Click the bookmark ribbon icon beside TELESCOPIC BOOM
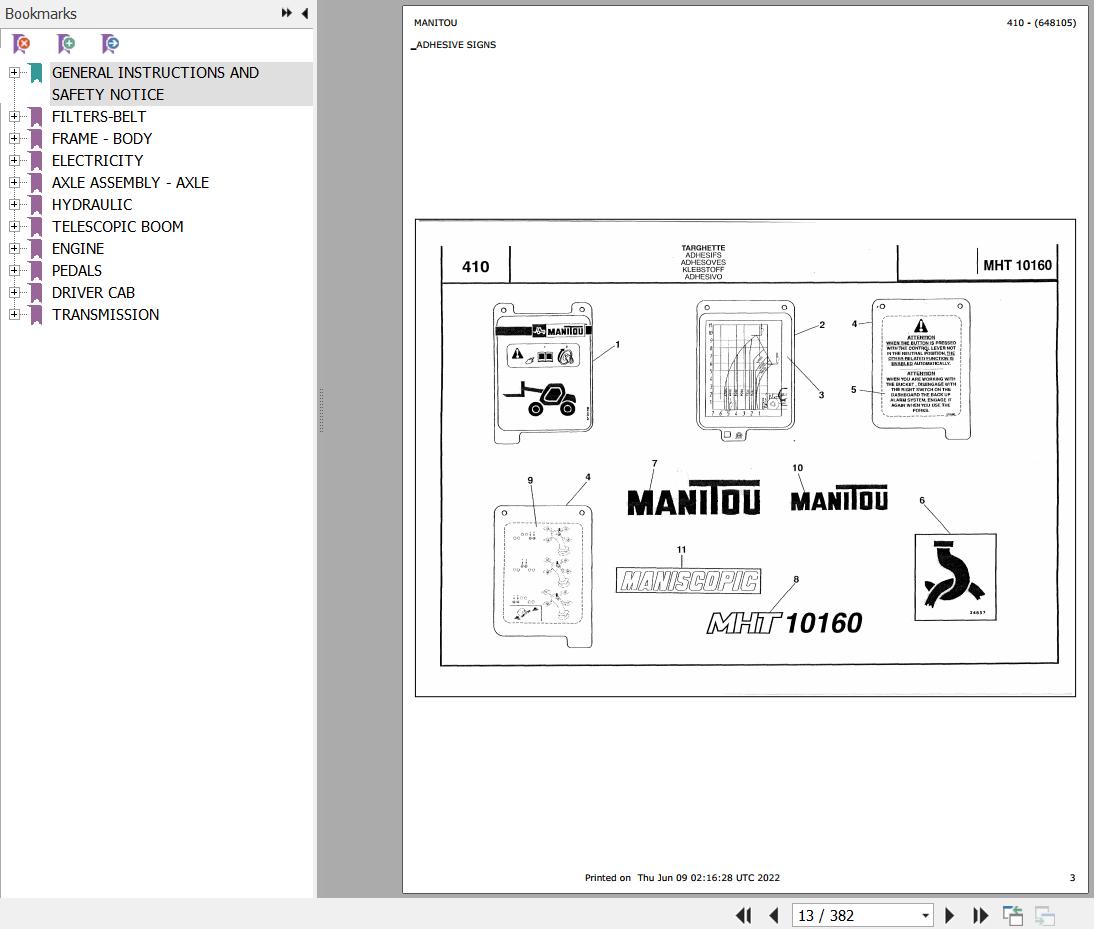This screenshot has width=1094, height=929. tap(36, 227)
